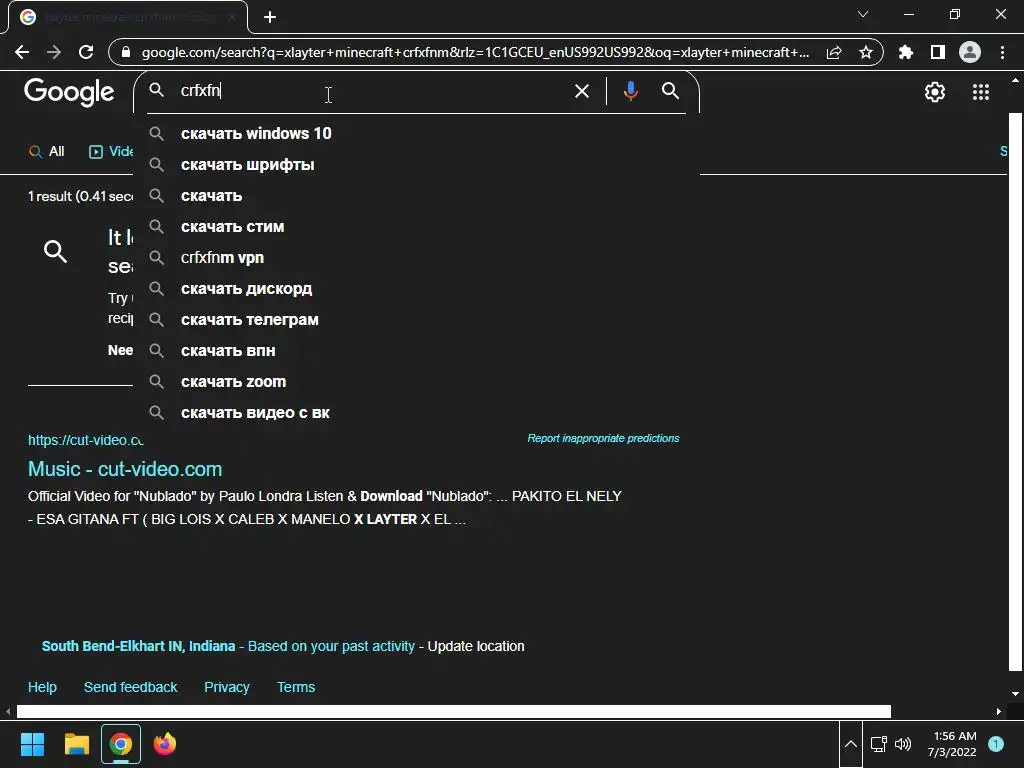Viewport: 1024px width, 768px height.
Task: Select suggestion "скачать дискорд"
Action: (x=416, y=289)
